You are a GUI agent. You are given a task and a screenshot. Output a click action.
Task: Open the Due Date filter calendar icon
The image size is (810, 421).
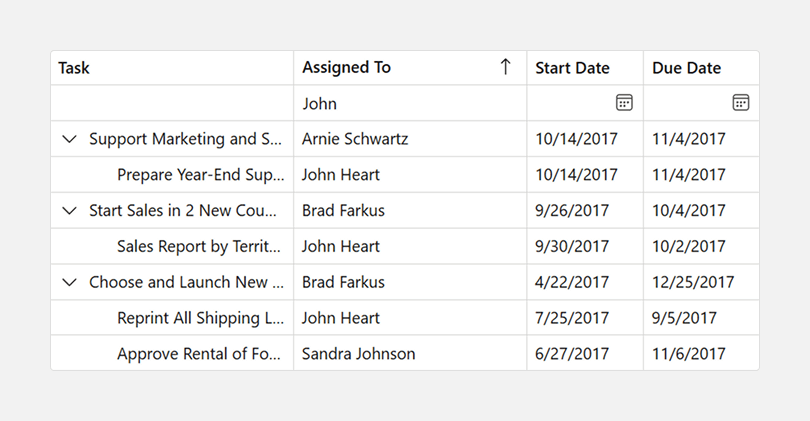click(x=741, y=103)
